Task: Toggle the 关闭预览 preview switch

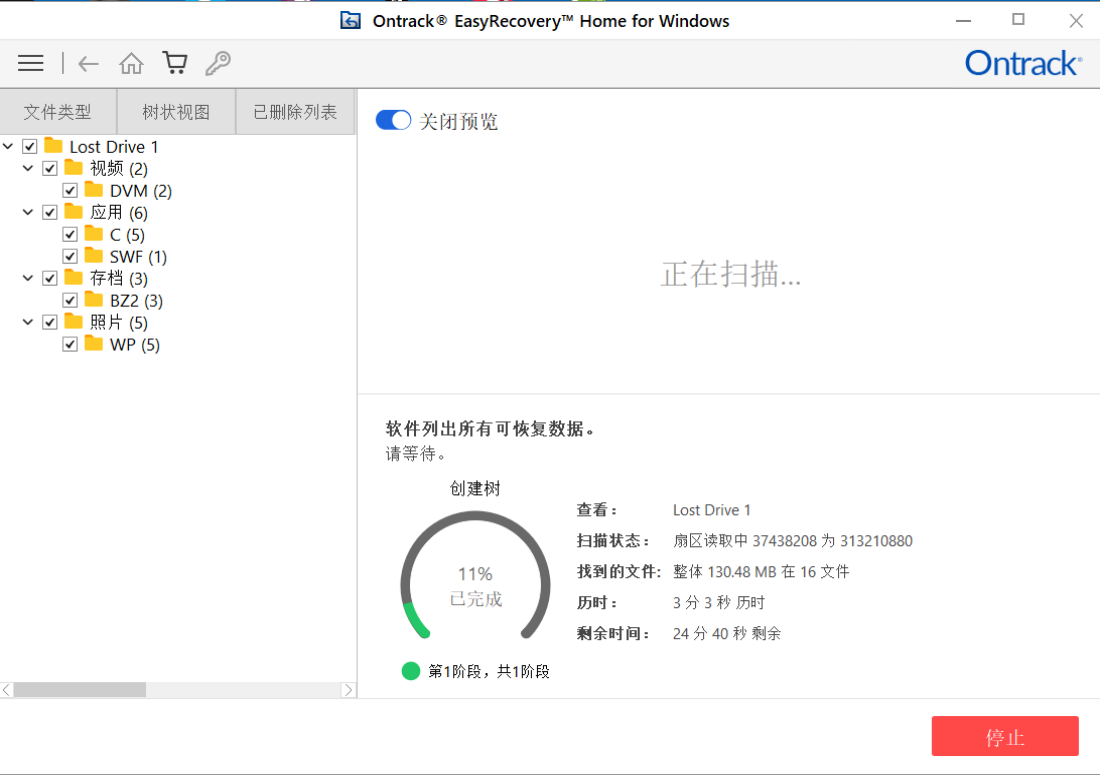Action: (393, 121)
